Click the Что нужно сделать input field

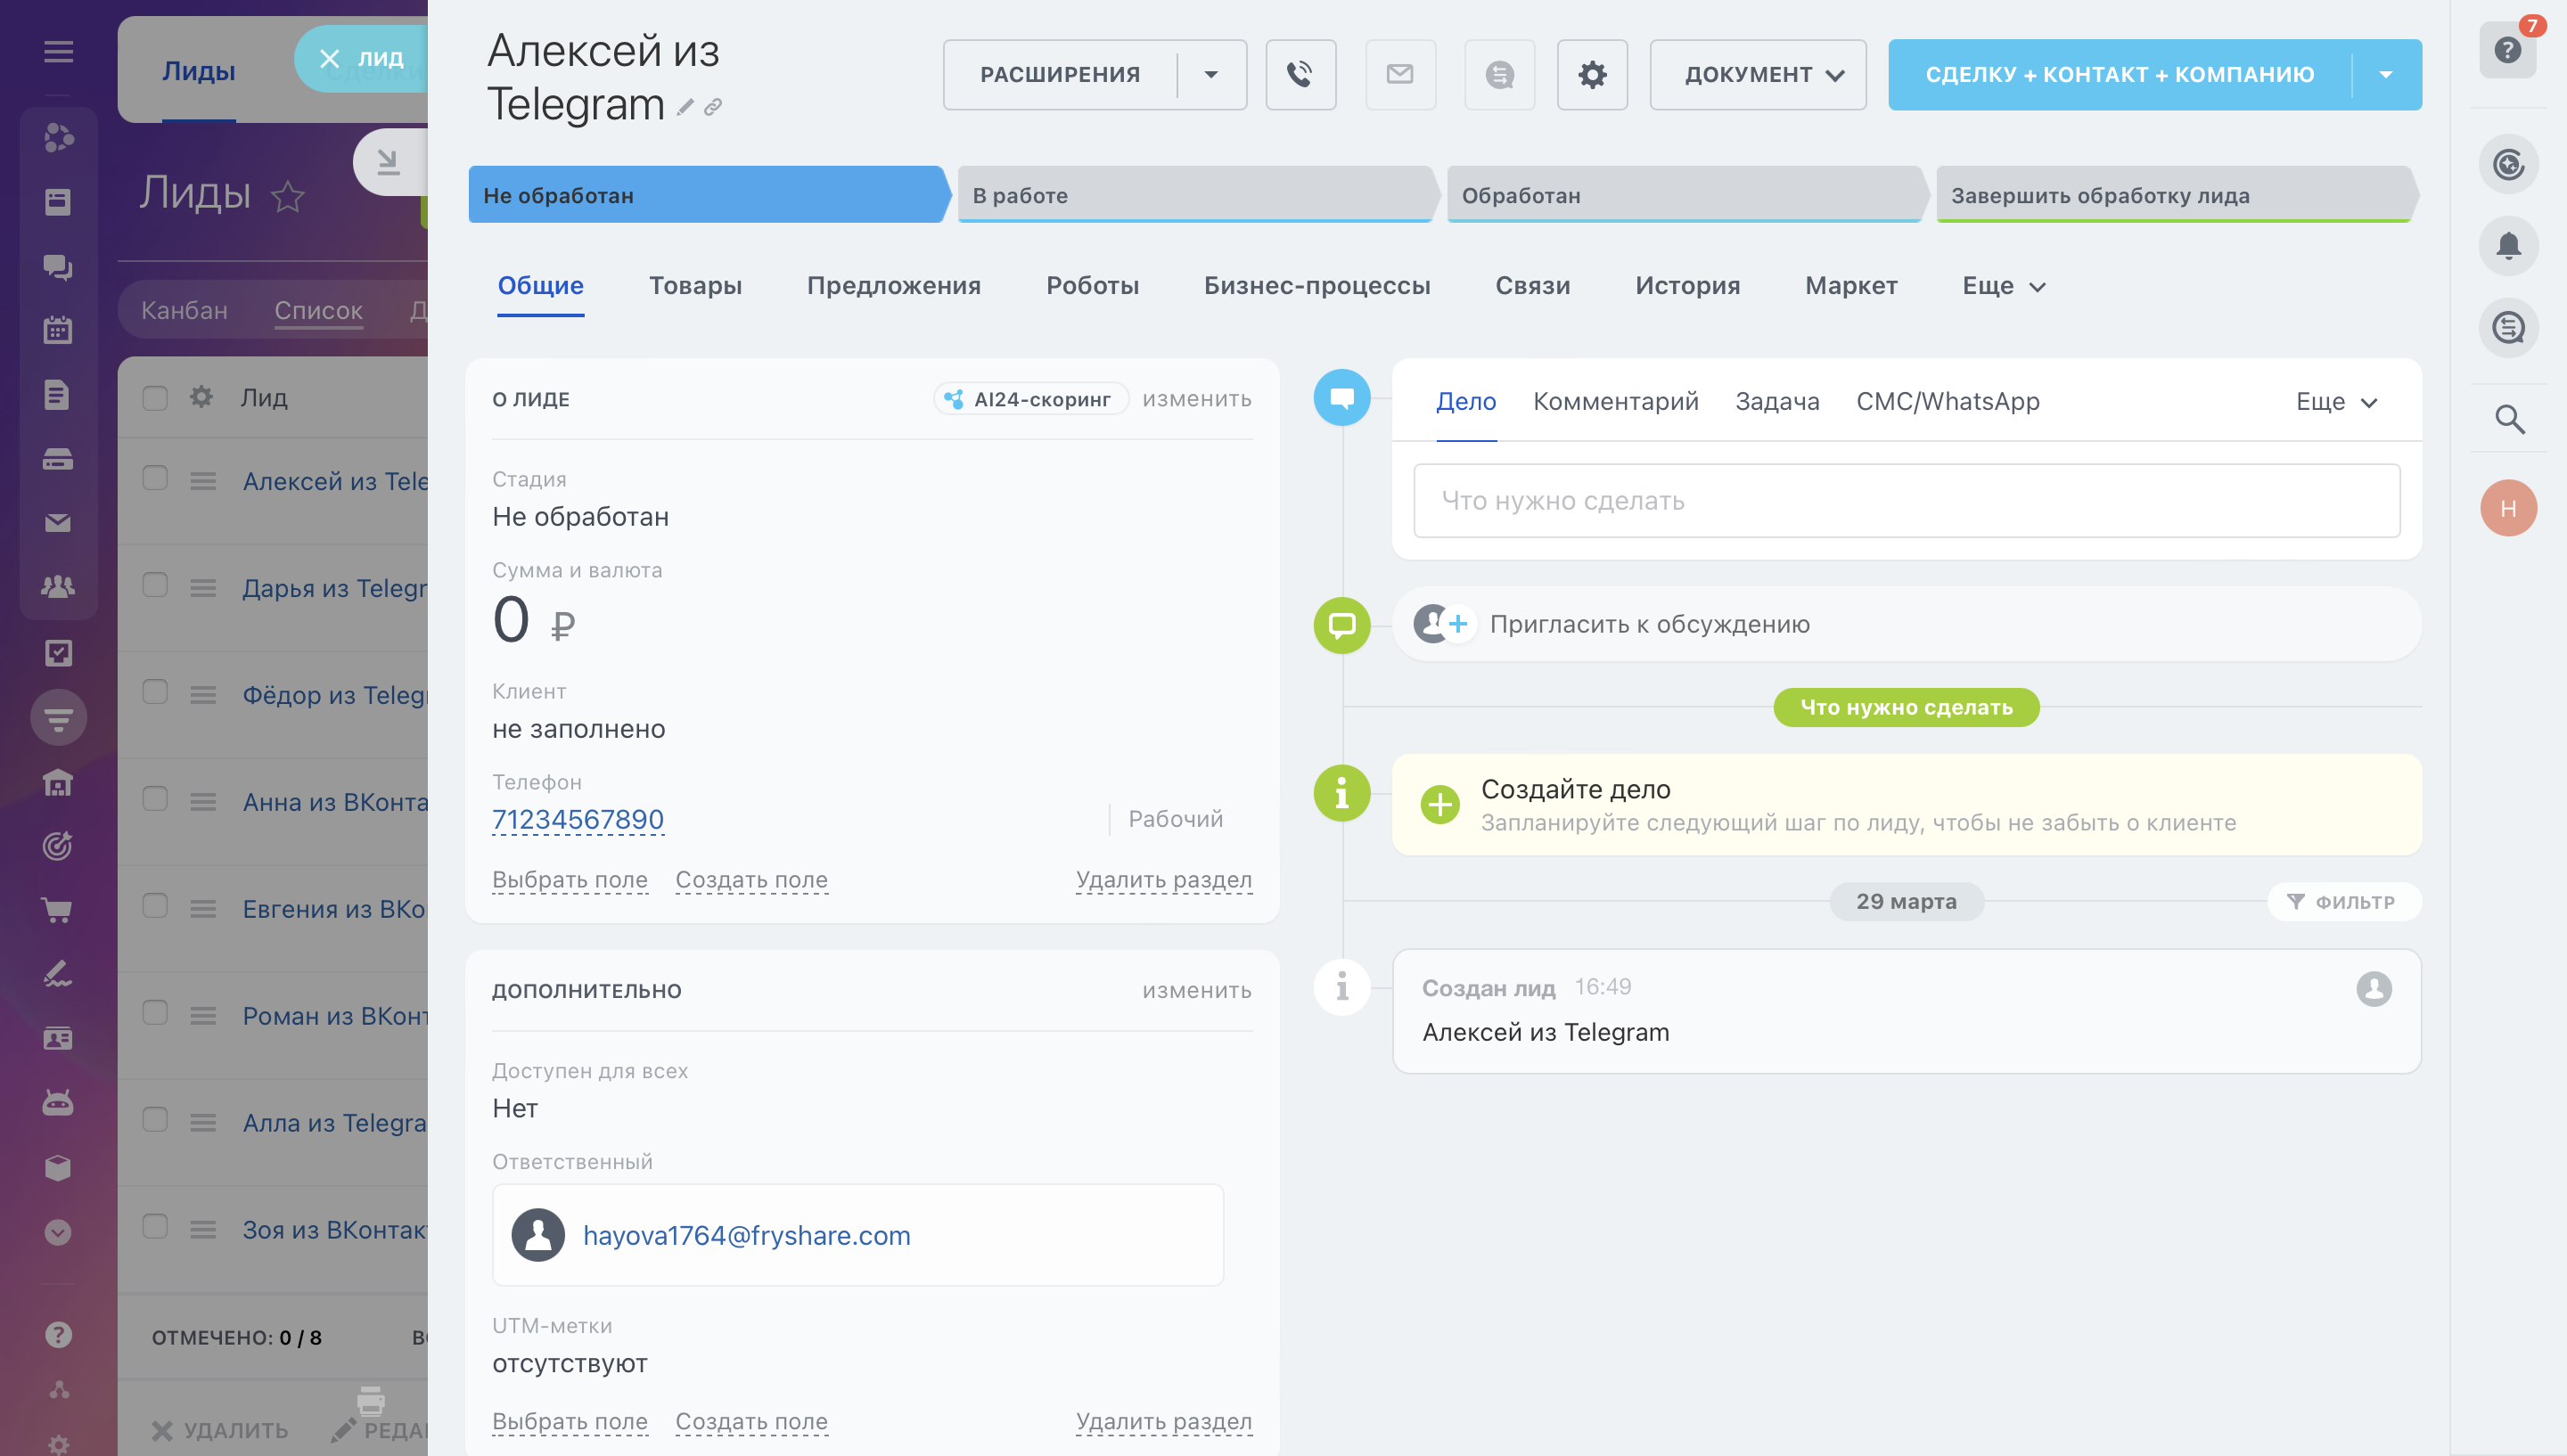(1906, 501)
